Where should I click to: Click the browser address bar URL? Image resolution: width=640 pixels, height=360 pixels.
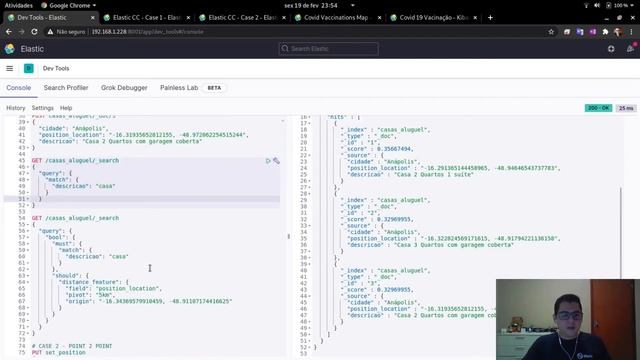147,32
